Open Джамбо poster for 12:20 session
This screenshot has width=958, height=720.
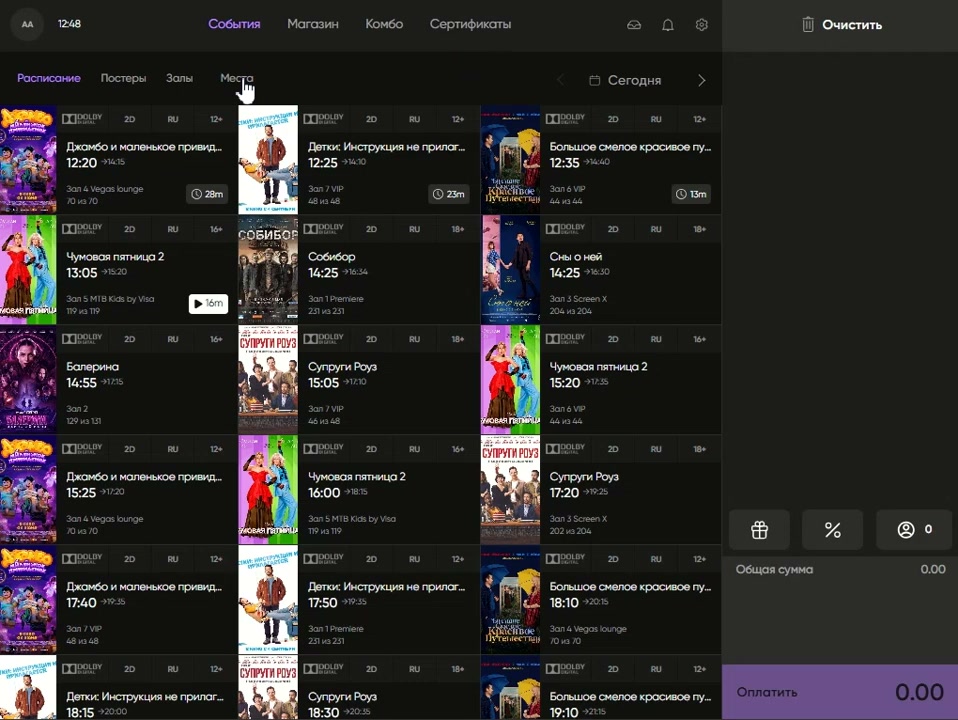click(x=28, y=160)
